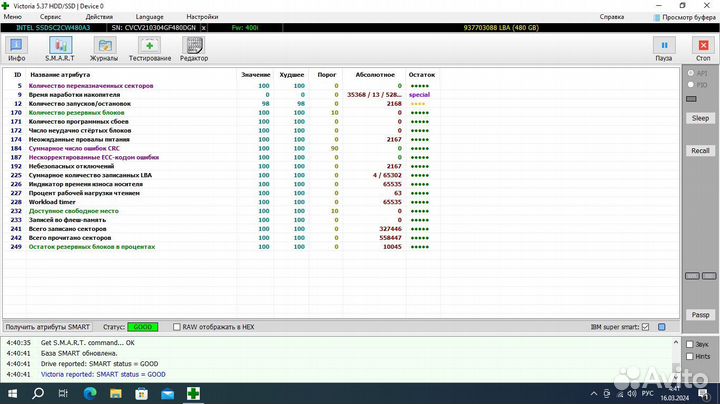Open the Тестирование drive test section
The height and width of the screenshot is (404, 720).
tap(150, 49)
